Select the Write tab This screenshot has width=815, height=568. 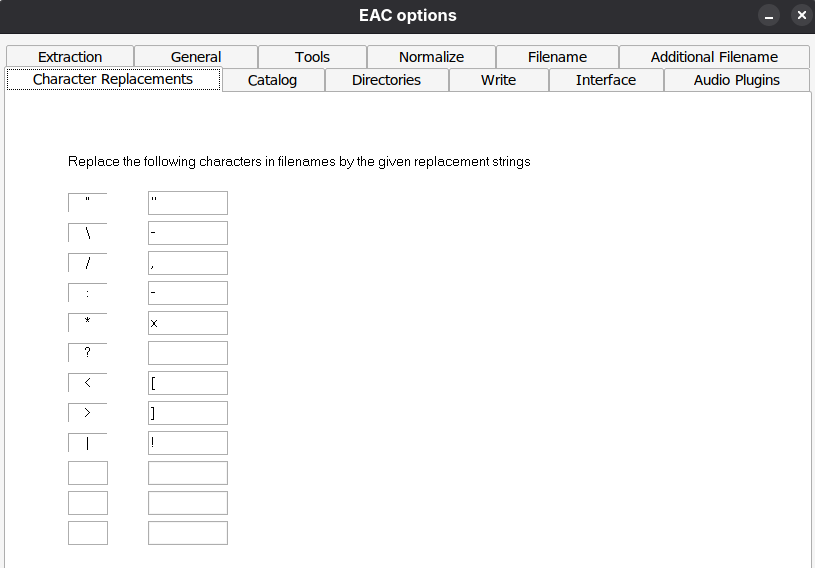498,80
